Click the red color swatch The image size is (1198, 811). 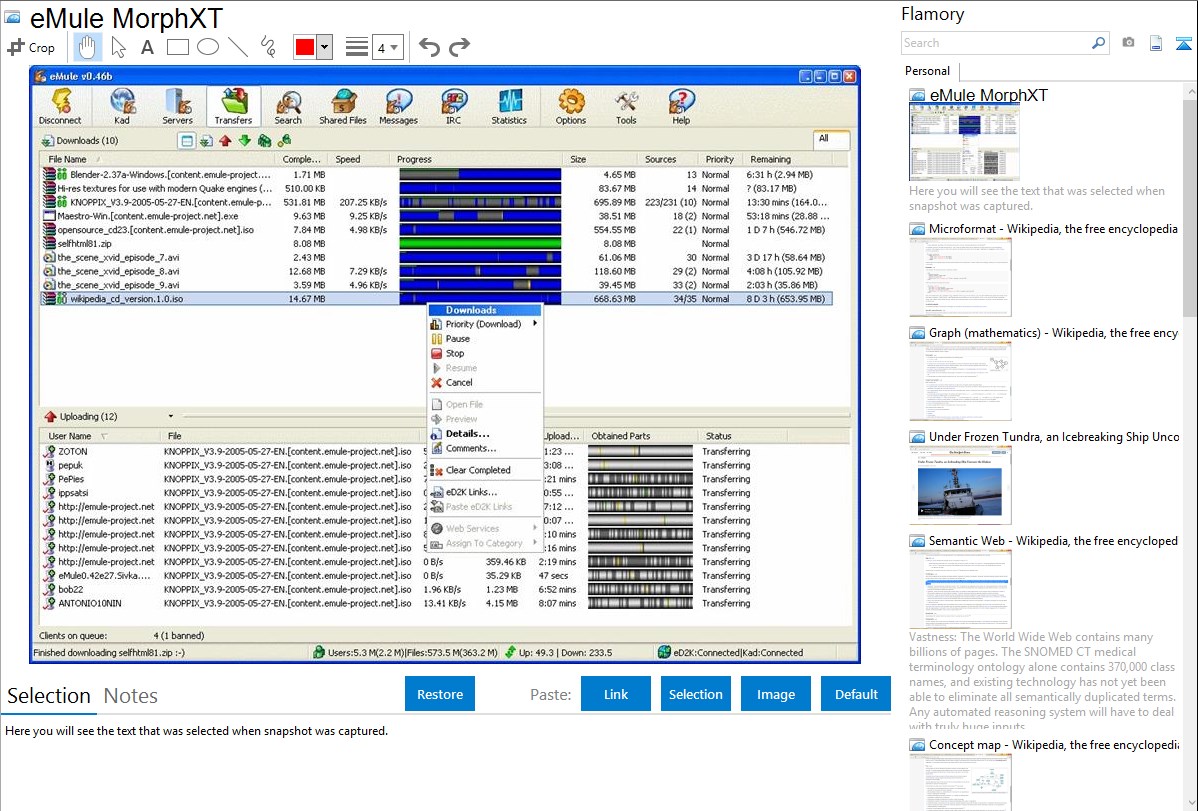point(305,47)
